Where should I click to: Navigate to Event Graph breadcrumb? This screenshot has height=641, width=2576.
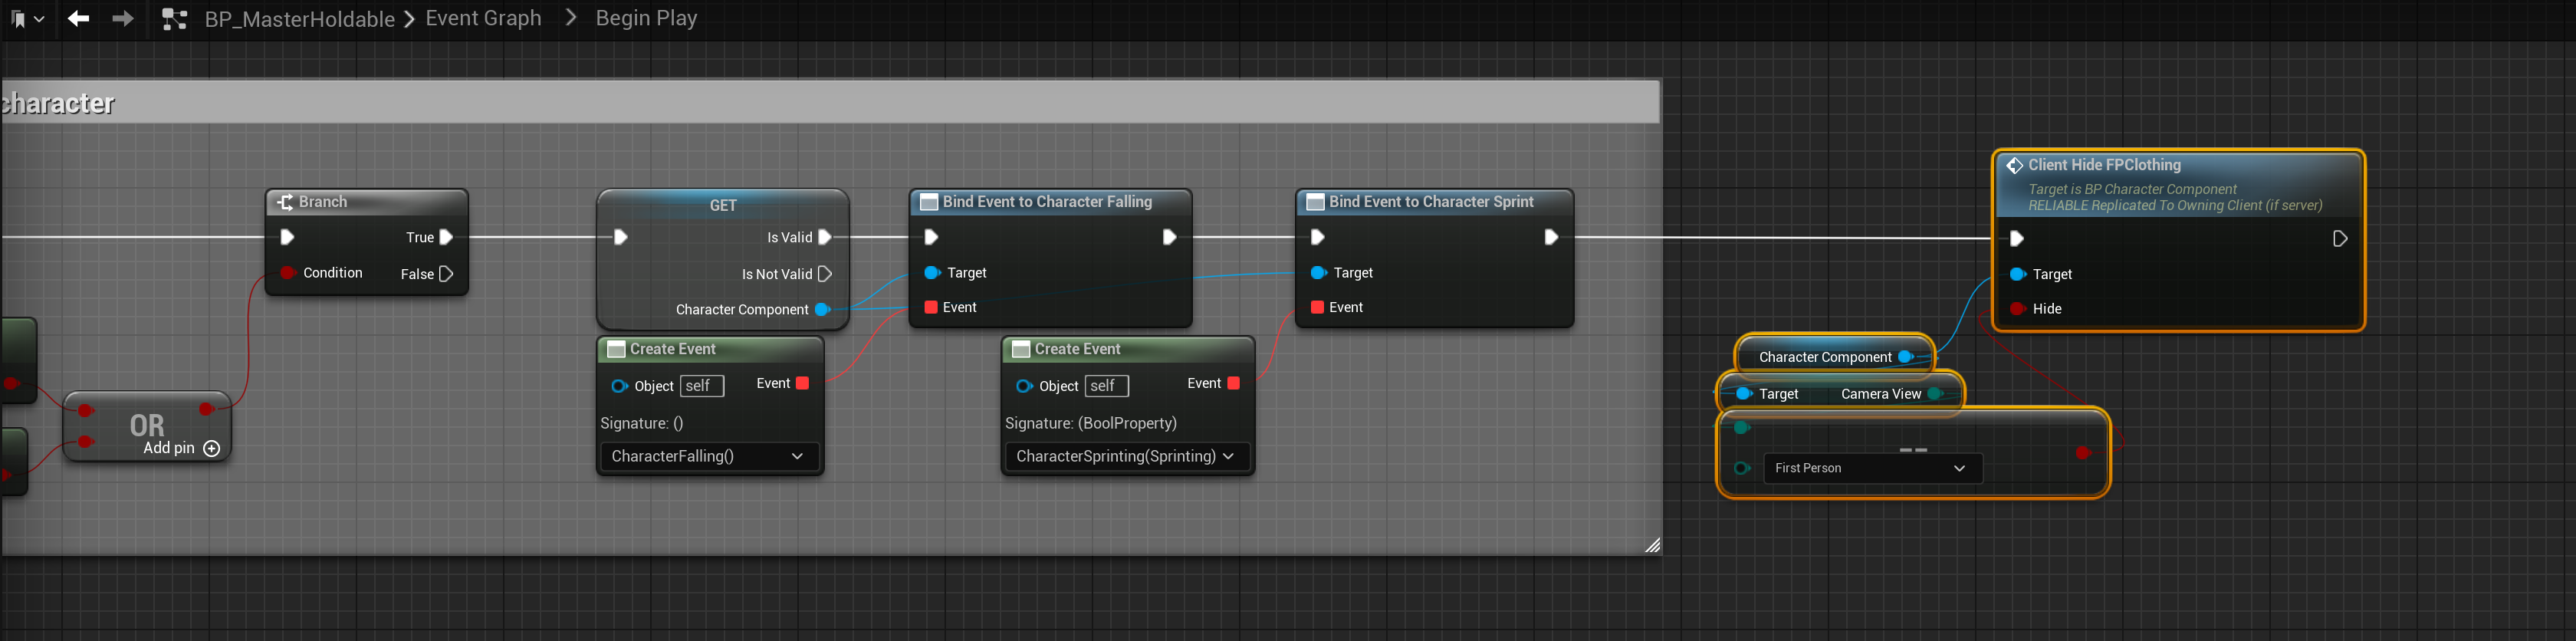483,19
